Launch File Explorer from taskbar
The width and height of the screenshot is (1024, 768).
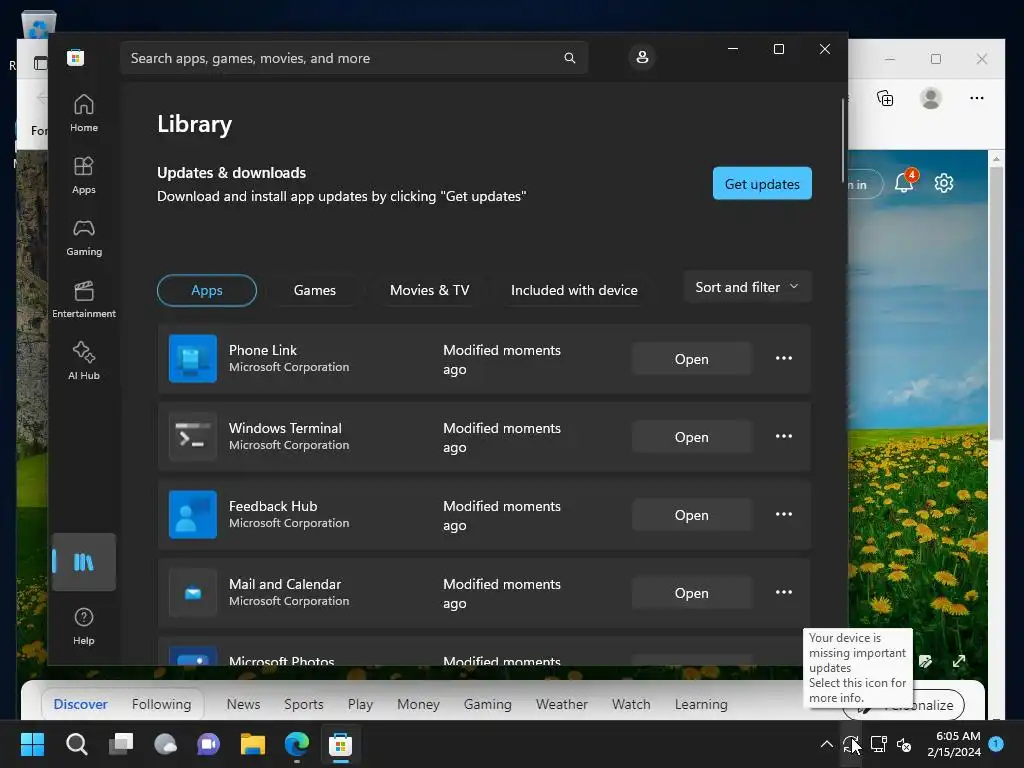(253, 744)
